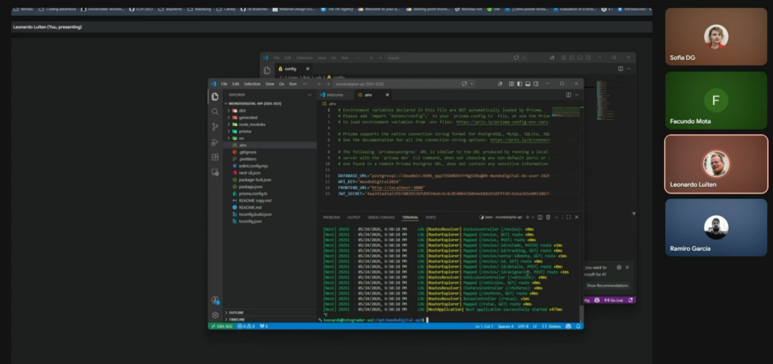
Task: Go forward with the title bar arrow
Action: [327, 84]
